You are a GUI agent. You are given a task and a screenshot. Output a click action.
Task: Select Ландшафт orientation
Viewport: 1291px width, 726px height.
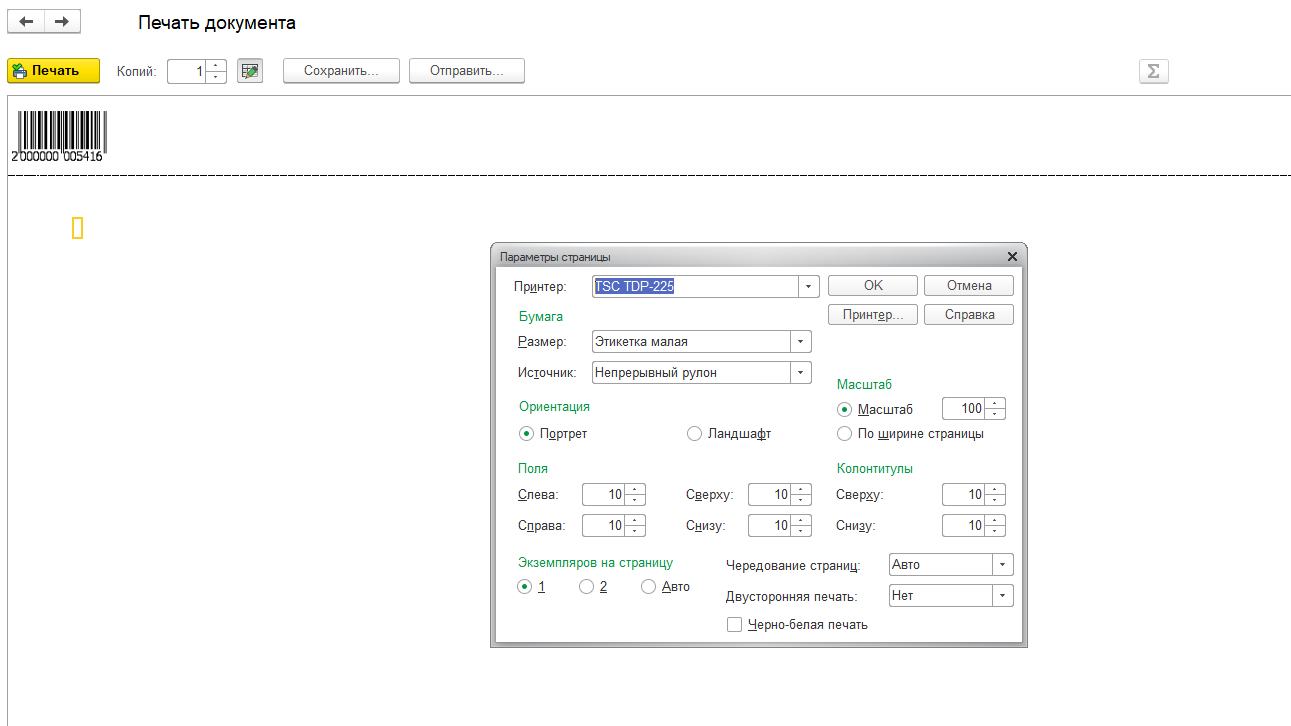click(x=695, y=434)
